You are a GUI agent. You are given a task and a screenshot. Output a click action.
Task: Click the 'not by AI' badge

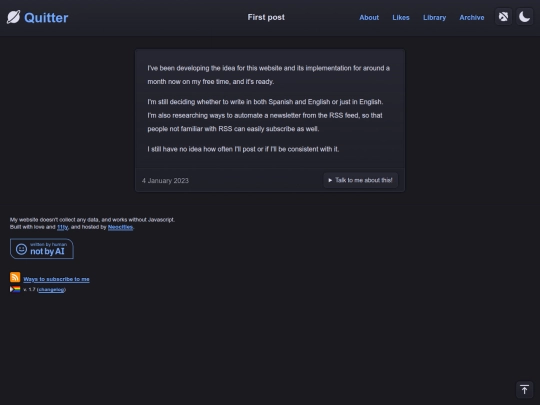click(x=42, y=249)
